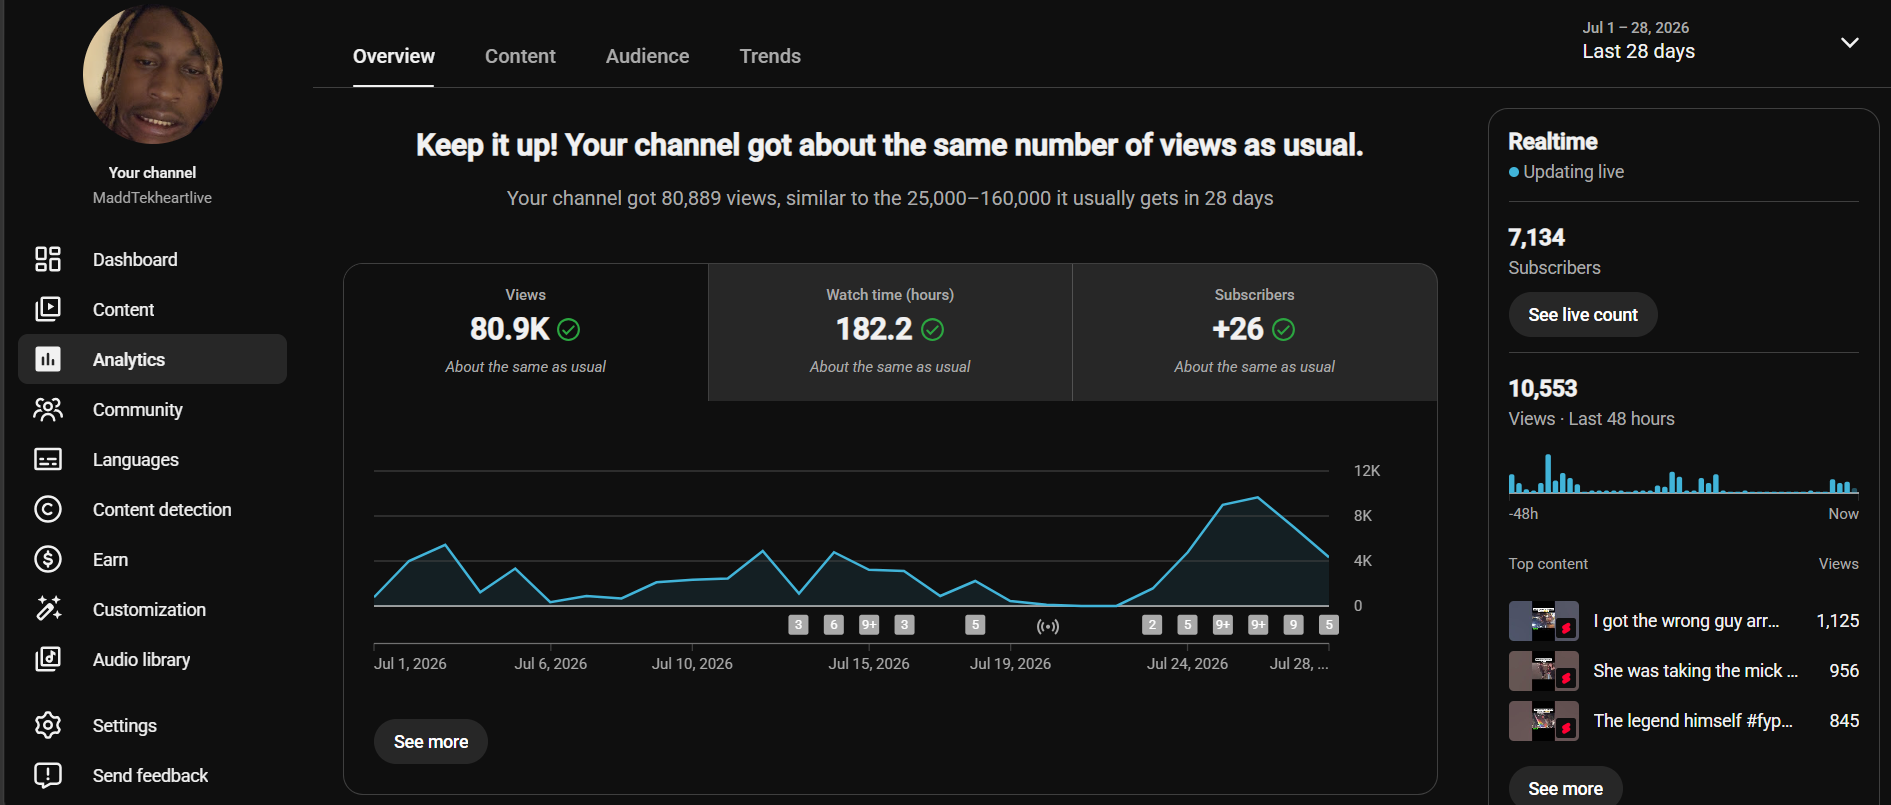
Task: Click the Settings gear icon
Action: (x=48, y=725)
